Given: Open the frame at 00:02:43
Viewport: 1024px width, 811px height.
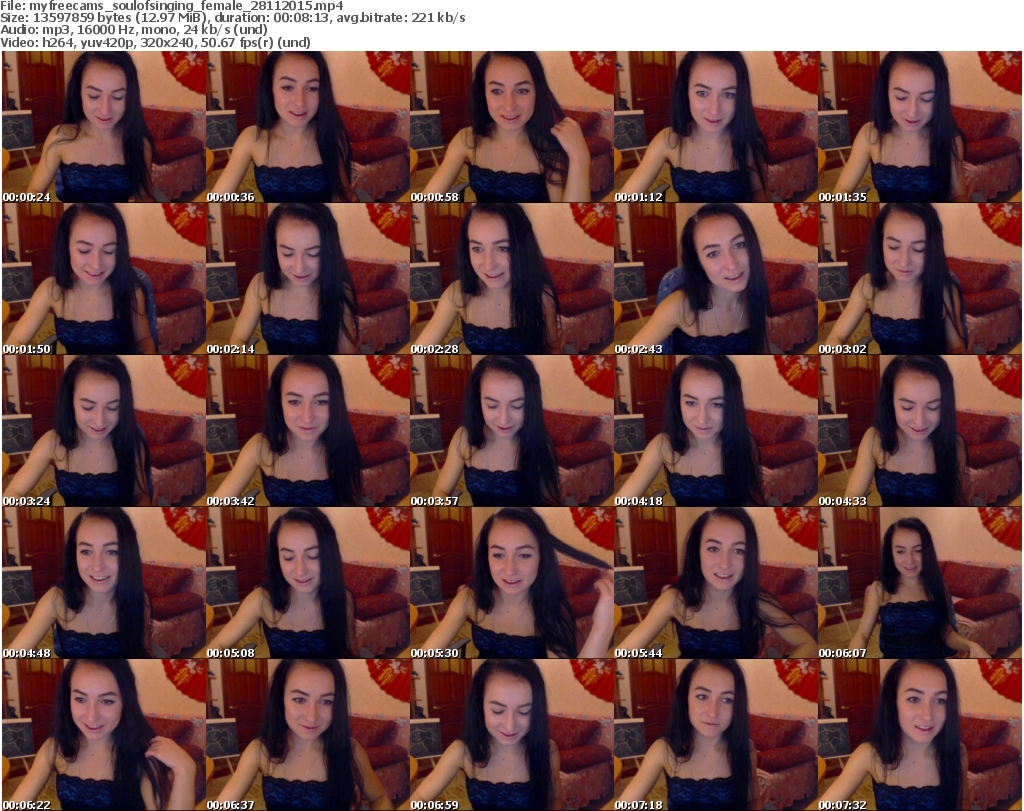Looking at the screenshot, I should coord(716,279).
